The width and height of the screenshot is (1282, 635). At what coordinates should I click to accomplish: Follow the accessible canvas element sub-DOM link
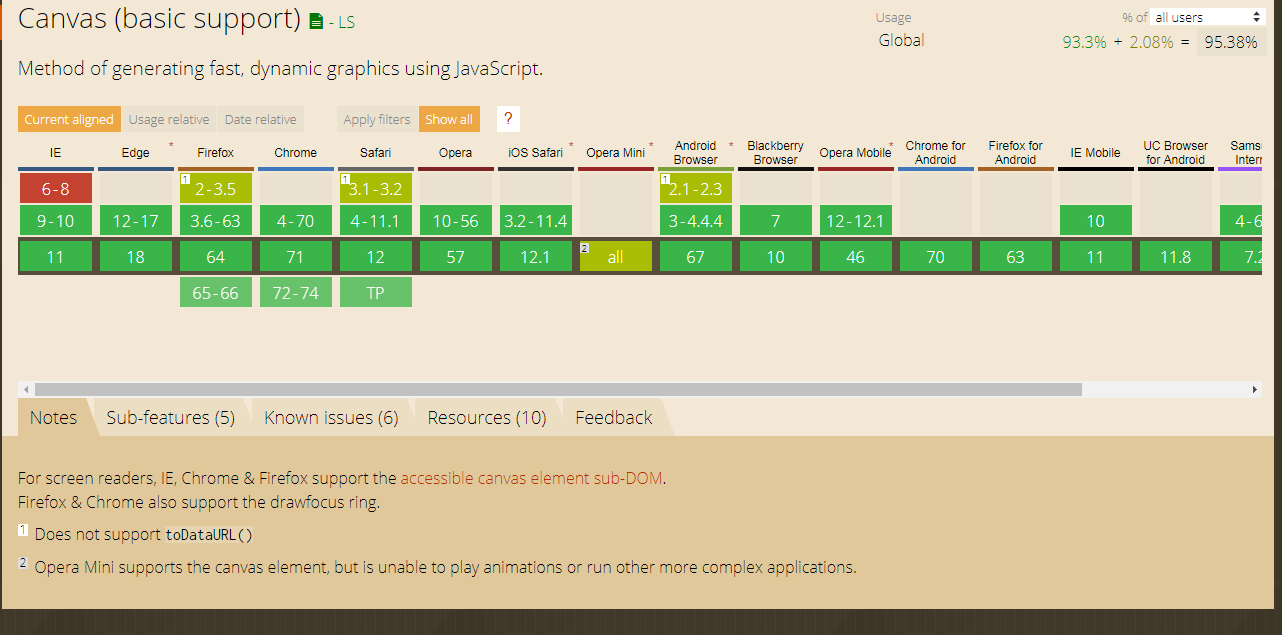531,478
